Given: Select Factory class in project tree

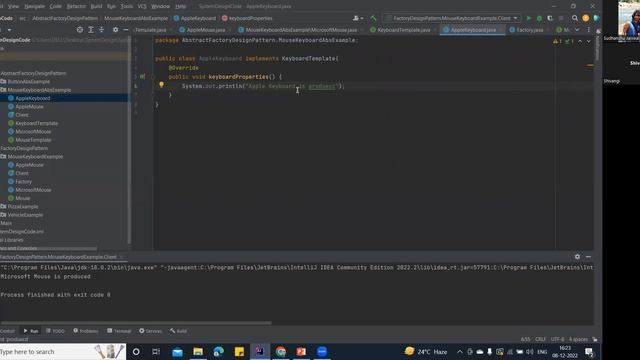Looking at the screenshot, I should [x=23, y=182].
